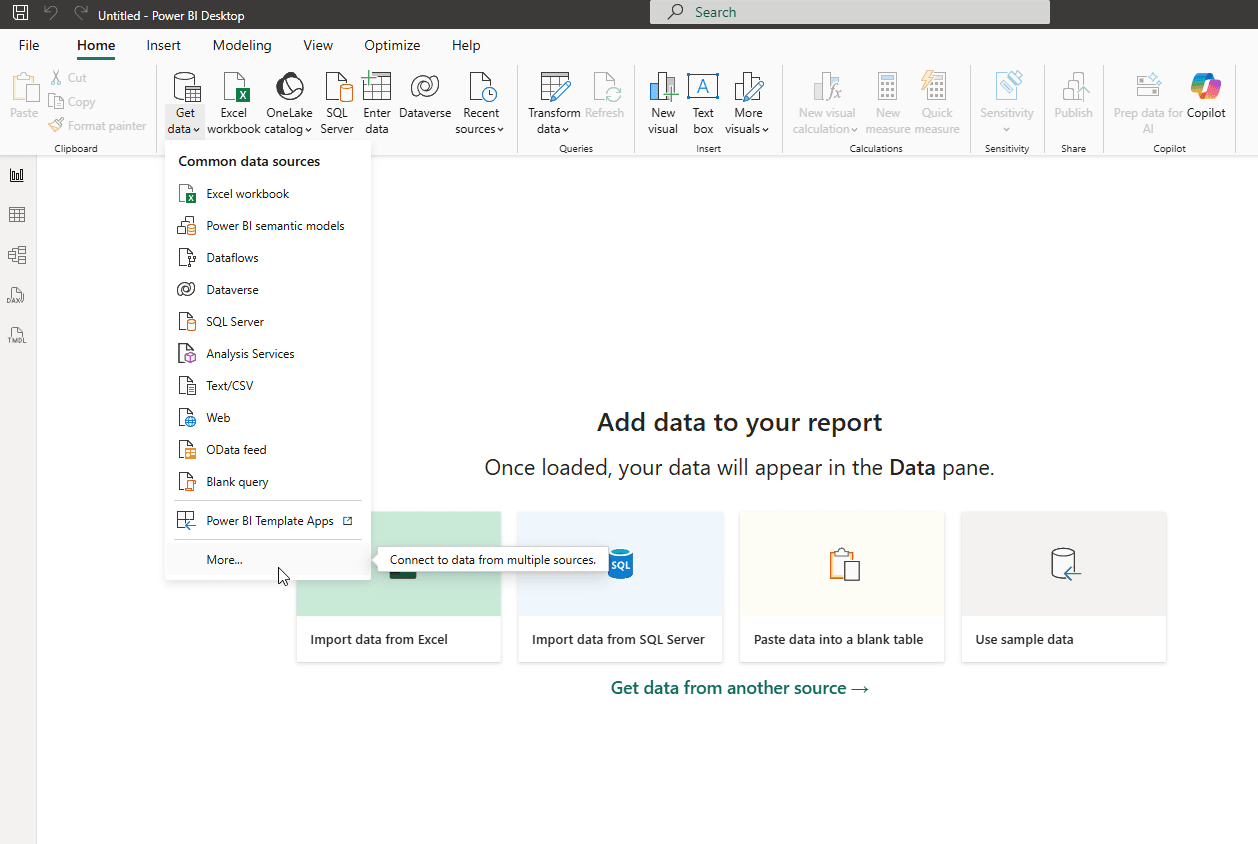This screenshot has height=844, width=1258.
Task: Click the Undo arrow in title bar
Action: (51, 14)
